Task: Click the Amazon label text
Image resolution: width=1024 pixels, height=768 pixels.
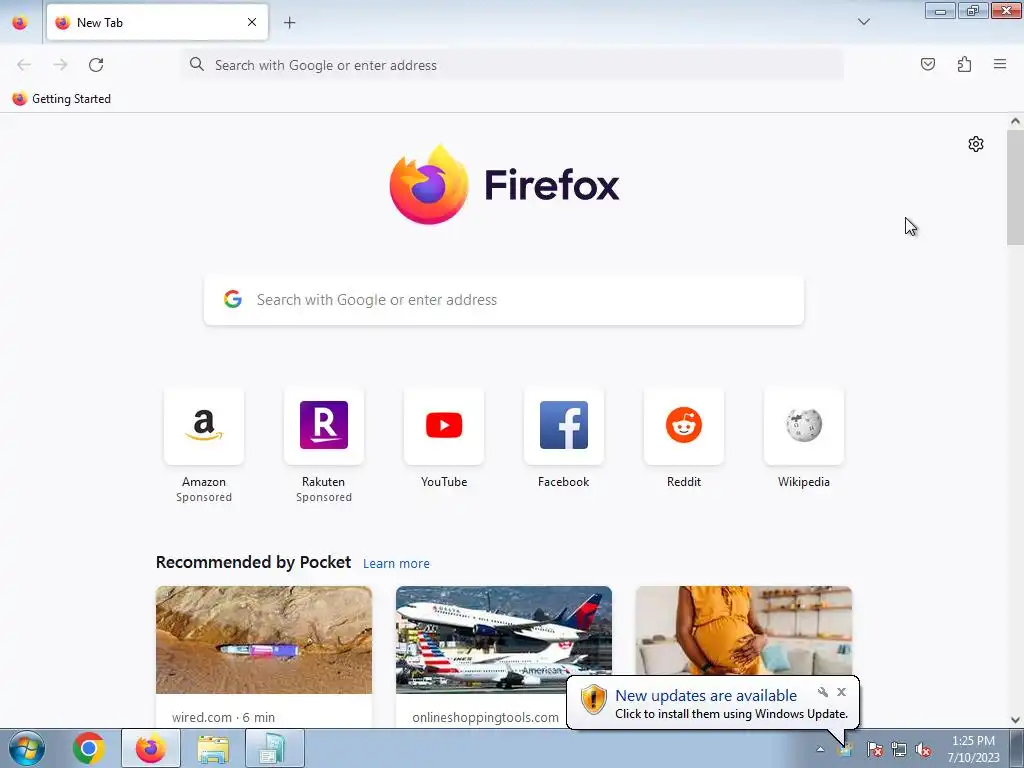Action: pyautogui.click(x=204, y=482)
